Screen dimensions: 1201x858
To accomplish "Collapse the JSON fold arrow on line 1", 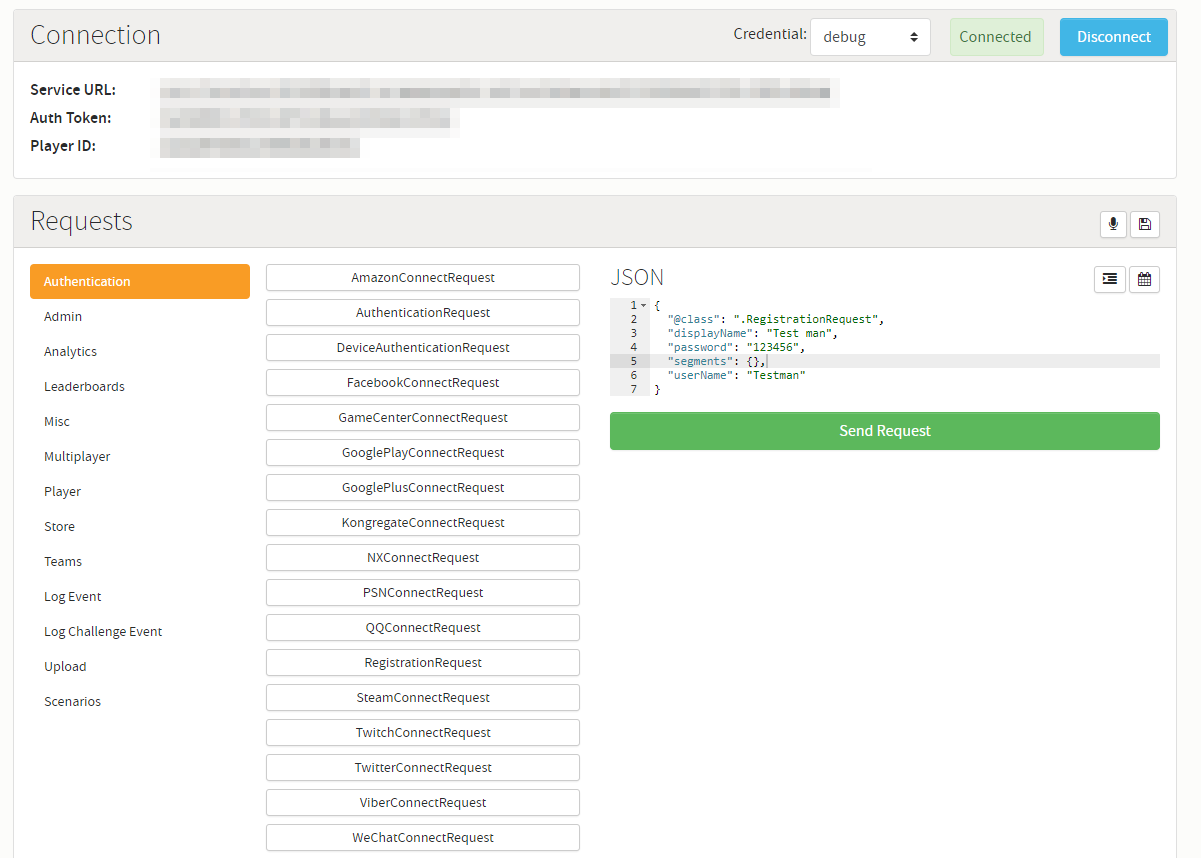I will click(x=643, y=305).
